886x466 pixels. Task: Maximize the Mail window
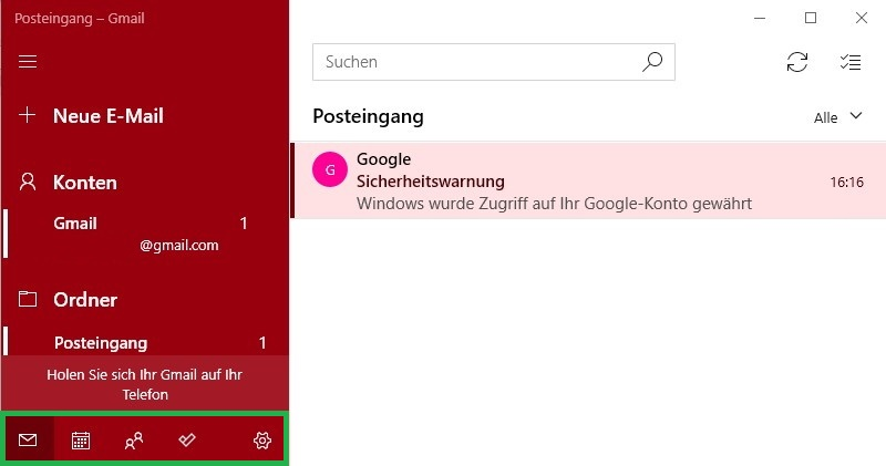point(810,18)
